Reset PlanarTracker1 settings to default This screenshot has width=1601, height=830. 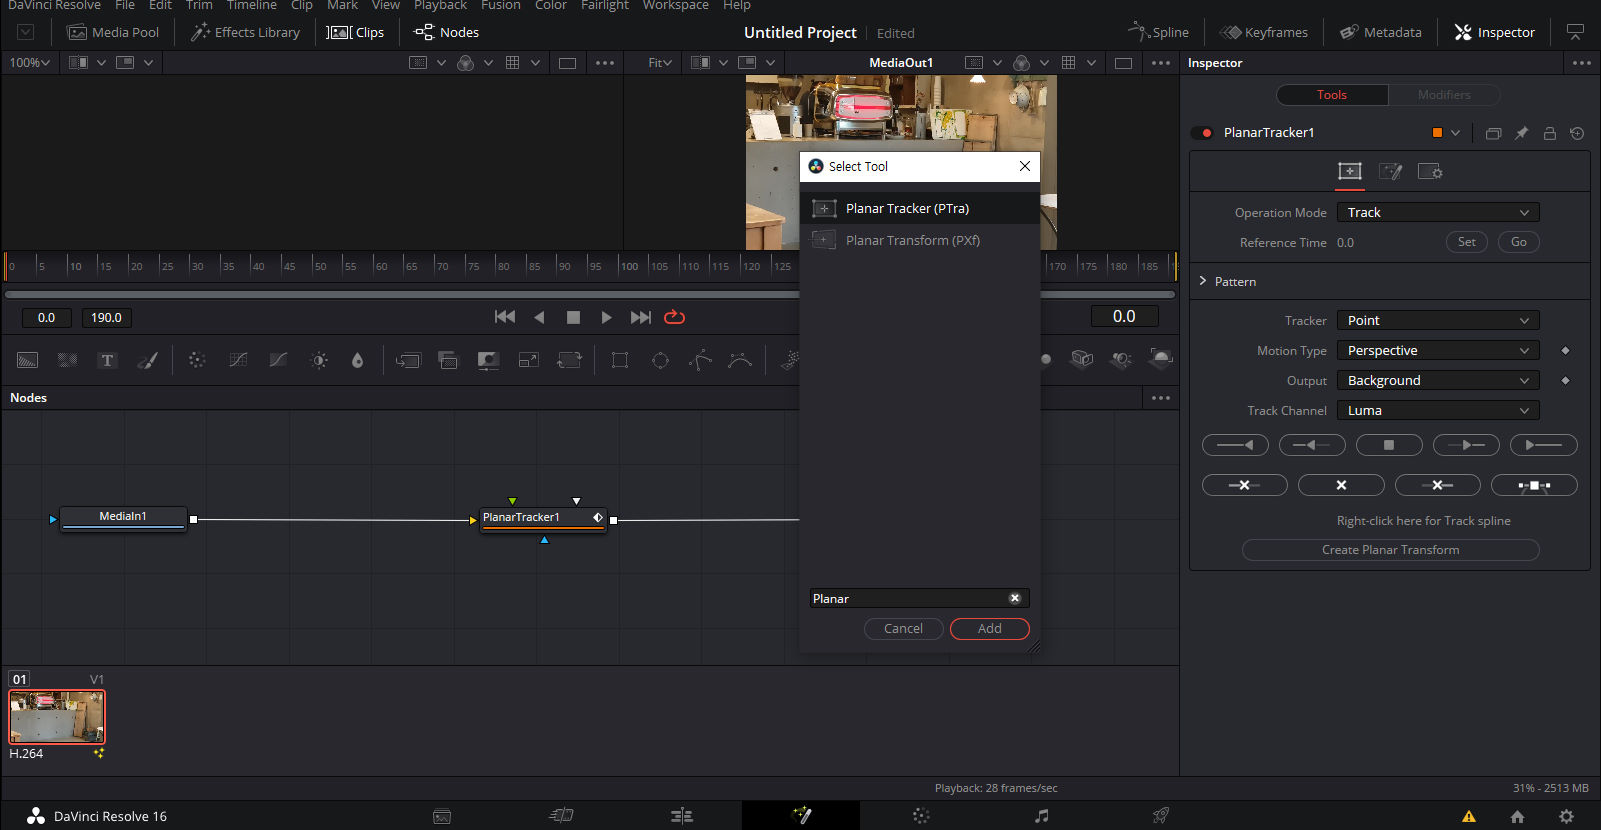(x=1577, y=133)
